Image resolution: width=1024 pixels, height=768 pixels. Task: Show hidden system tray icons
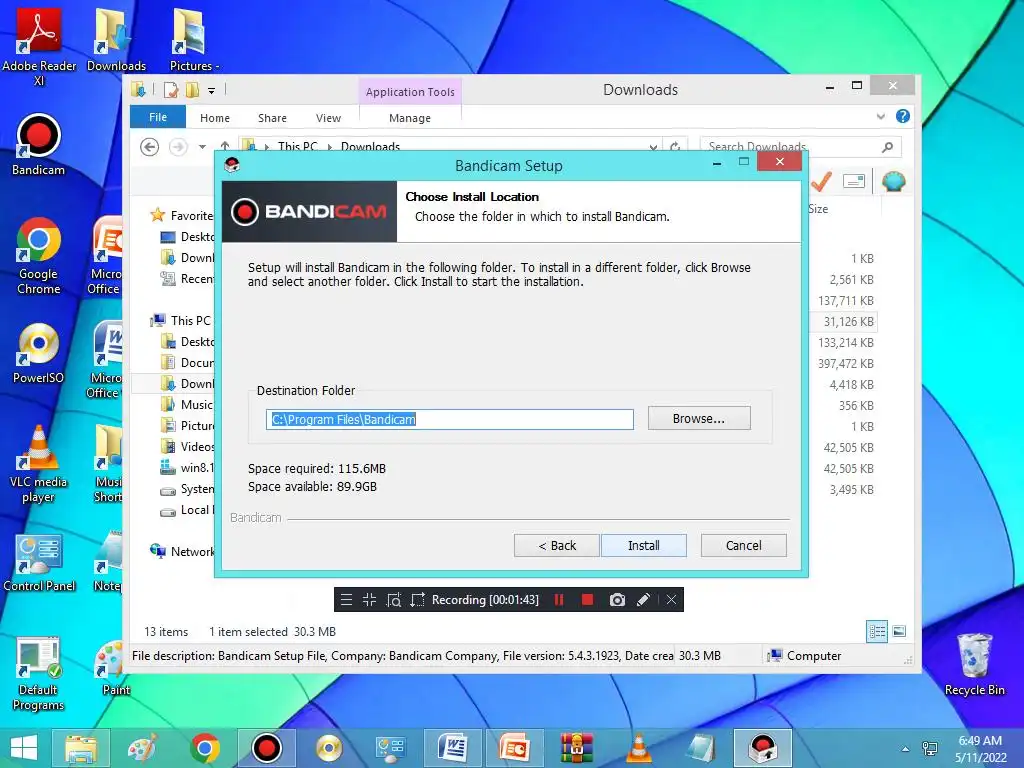(x=905, y=749)
